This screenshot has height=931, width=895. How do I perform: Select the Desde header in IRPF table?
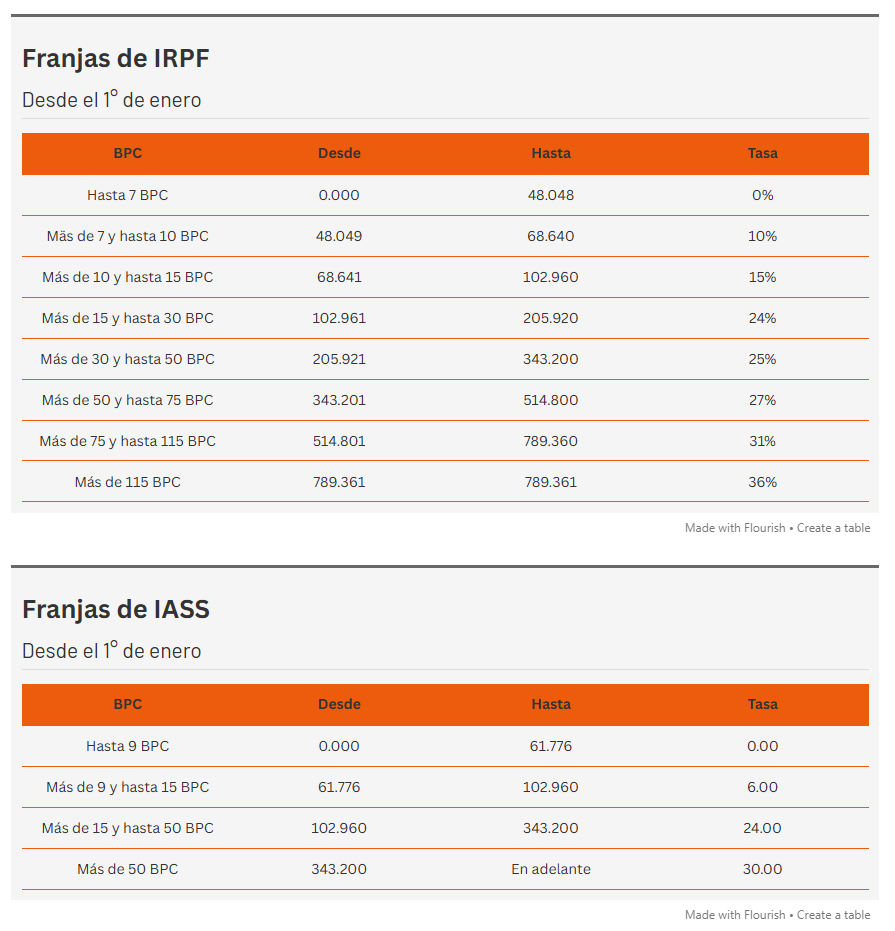click(339, 154)
